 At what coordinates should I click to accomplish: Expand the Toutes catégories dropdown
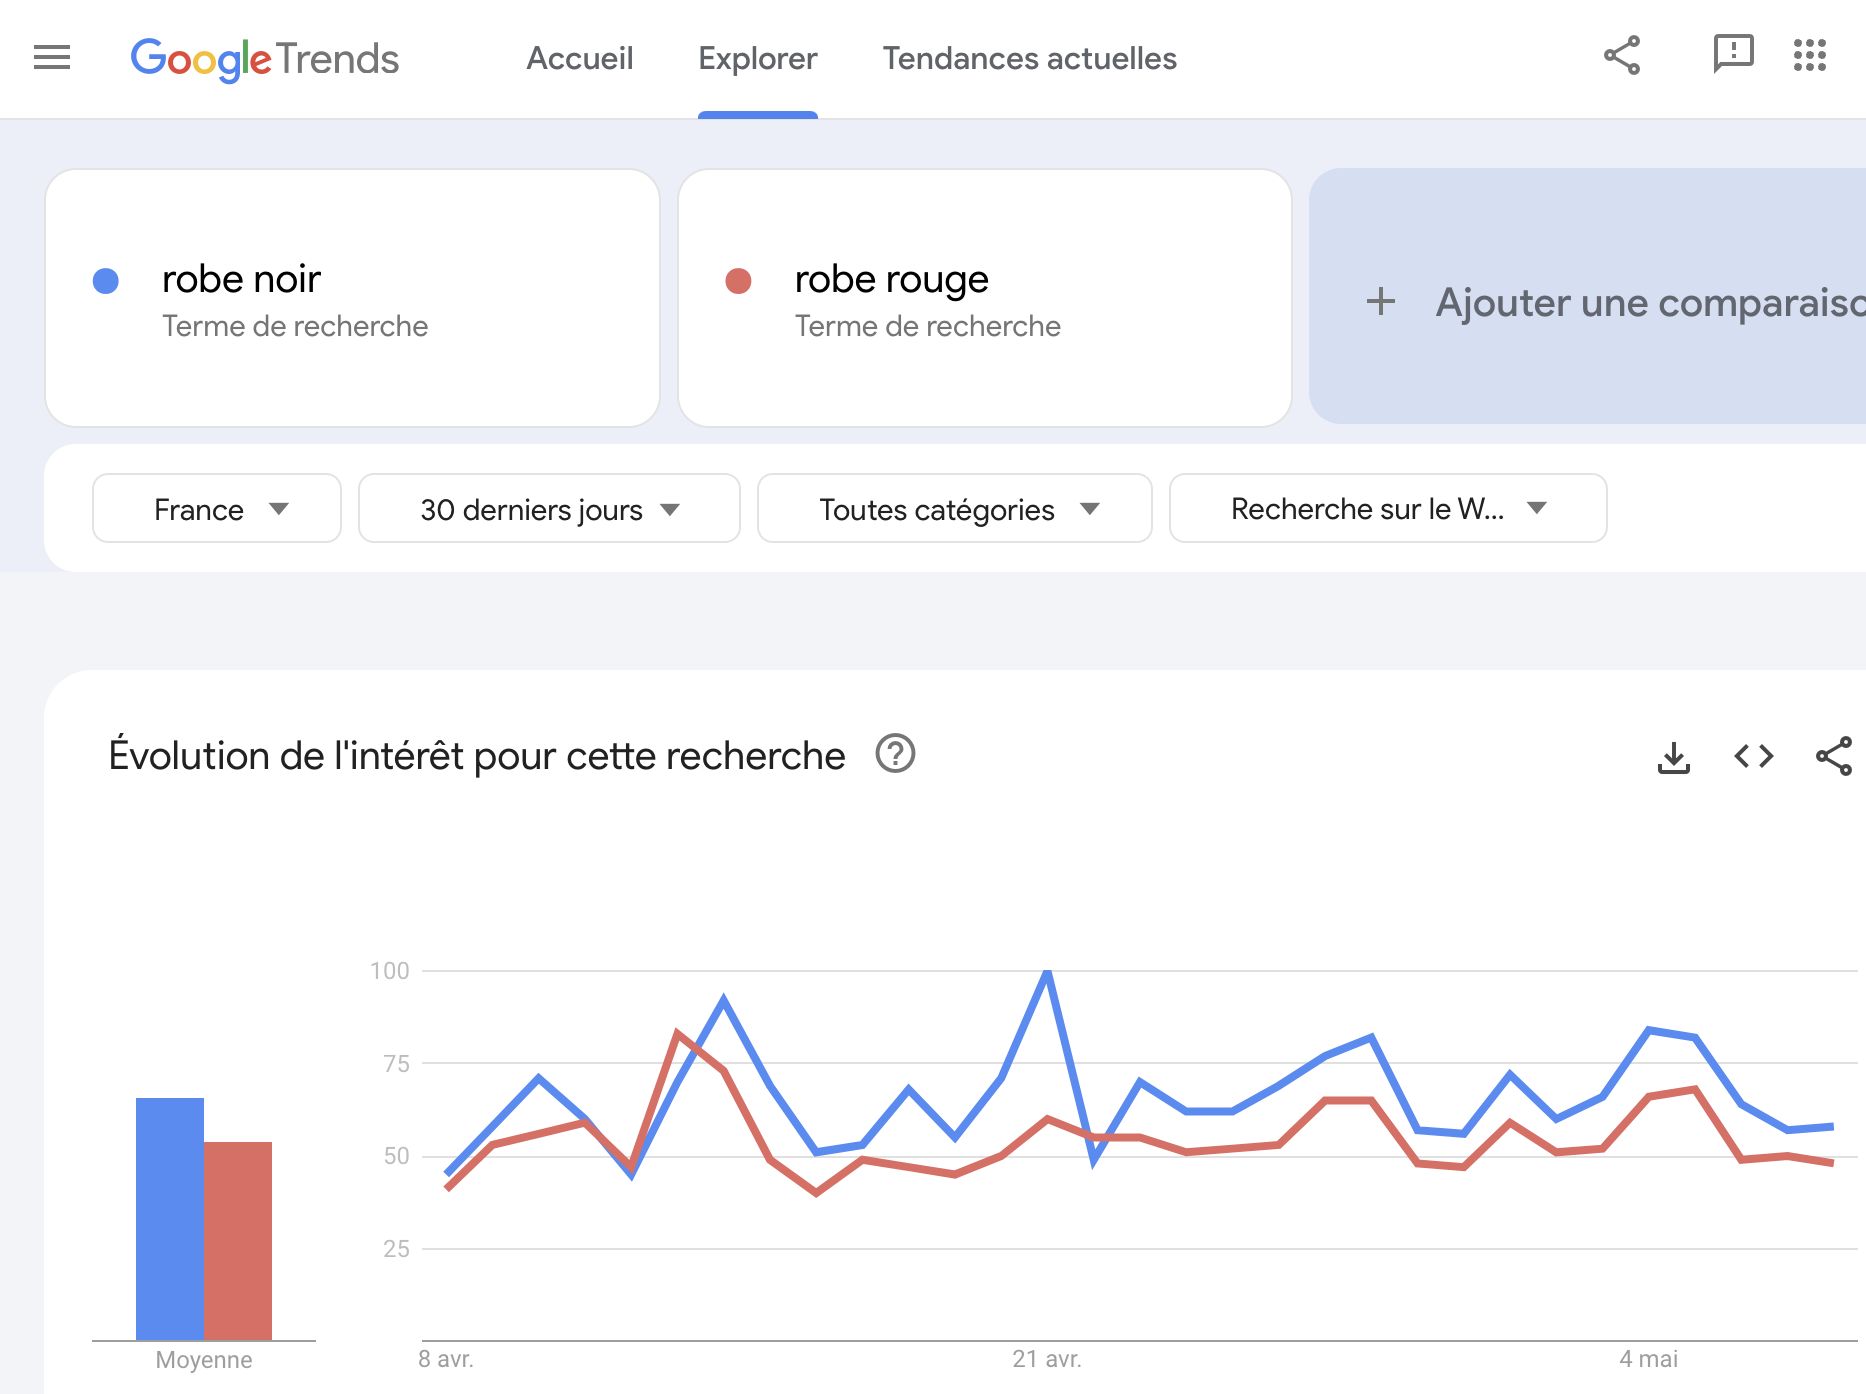point(955,509)
